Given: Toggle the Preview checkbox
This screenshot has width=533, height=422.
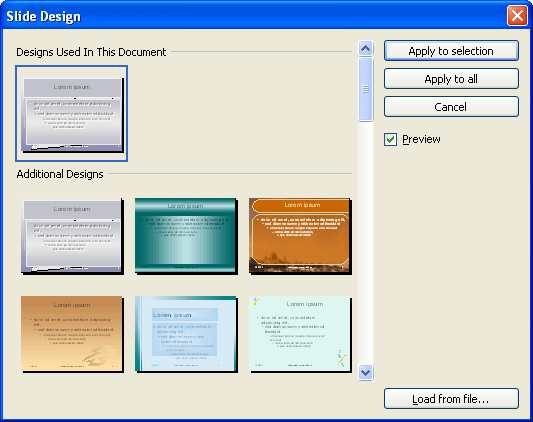Looking at the screenshot, I should click(390, 139).
